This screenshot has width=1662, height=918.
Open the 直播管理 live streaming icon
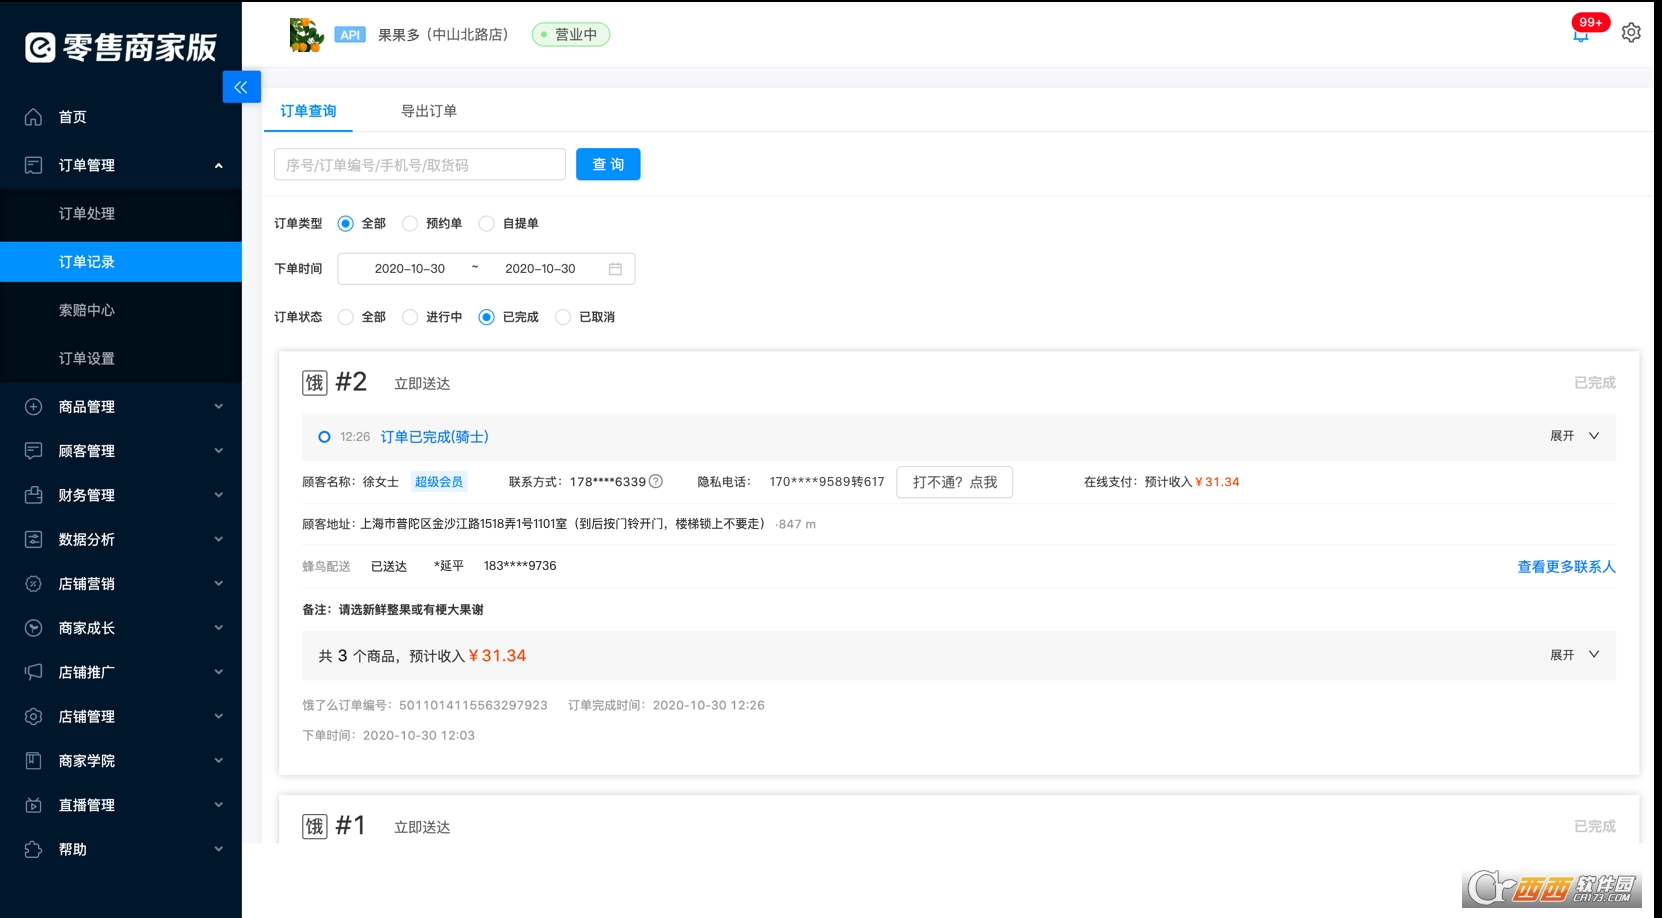tap(32, 805)
